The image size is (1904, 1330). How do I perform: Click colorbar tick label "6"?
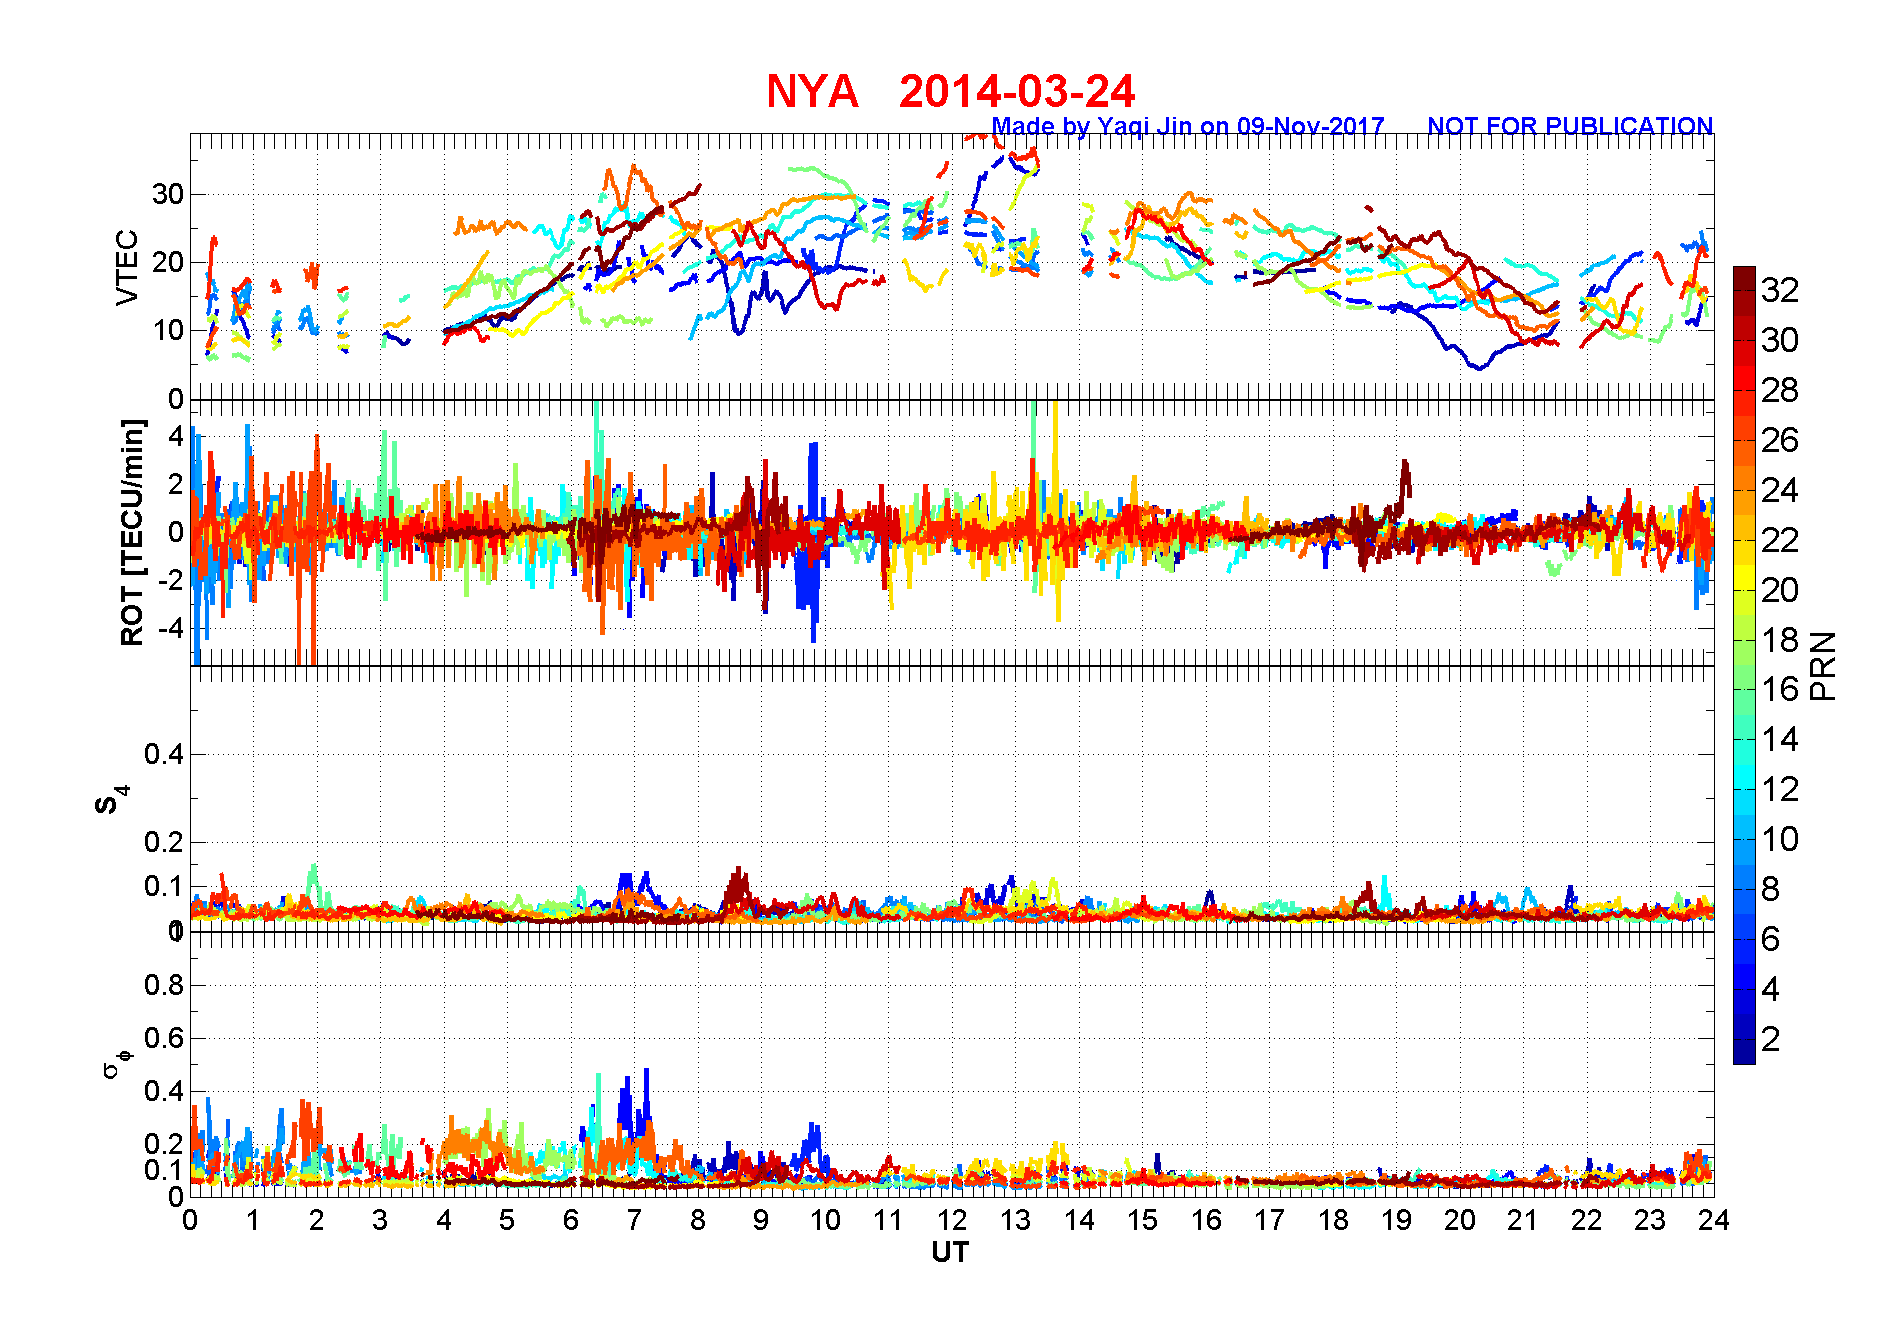coord(1771,939)
